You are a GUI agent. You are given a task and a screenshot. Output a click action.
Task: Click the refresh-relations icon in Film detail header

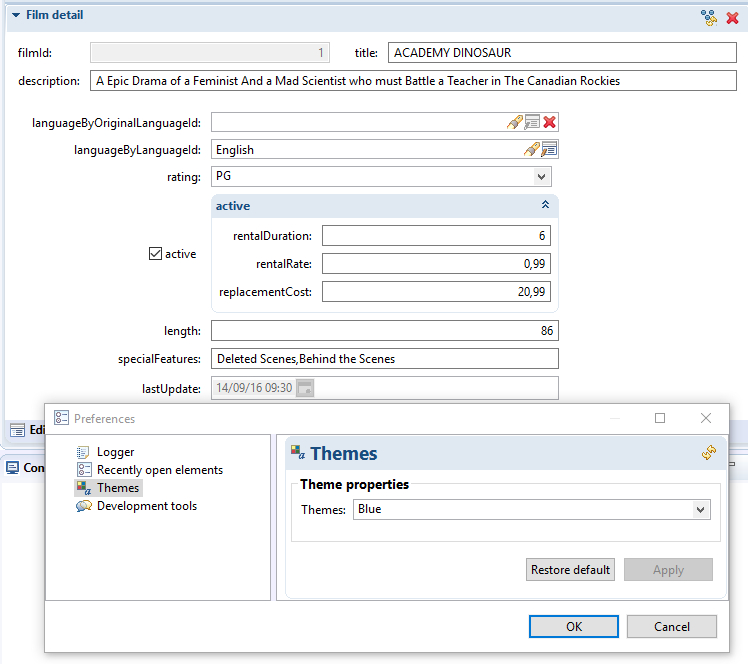pos(709,17)
